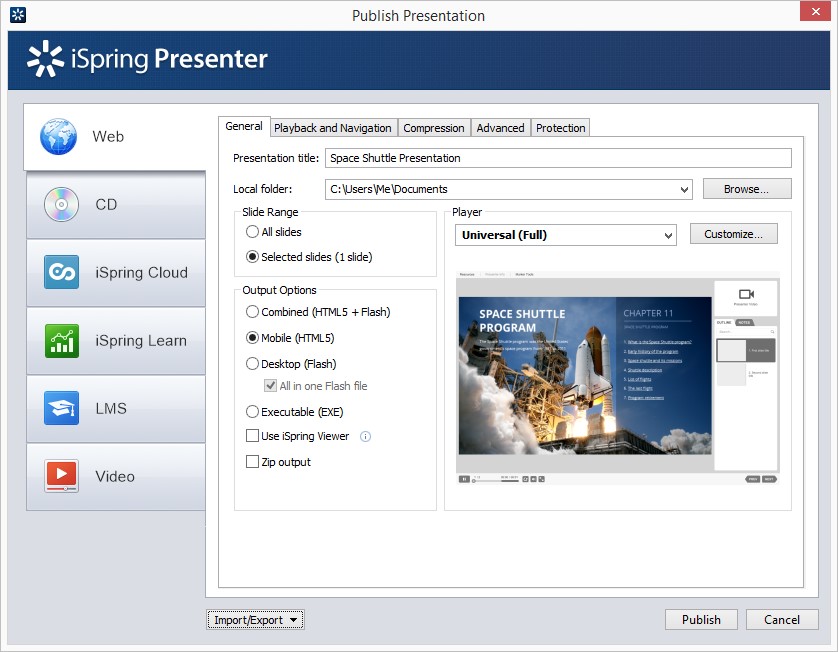Click the preview PREV button
The image size is (838, 652).
(752, 479)
